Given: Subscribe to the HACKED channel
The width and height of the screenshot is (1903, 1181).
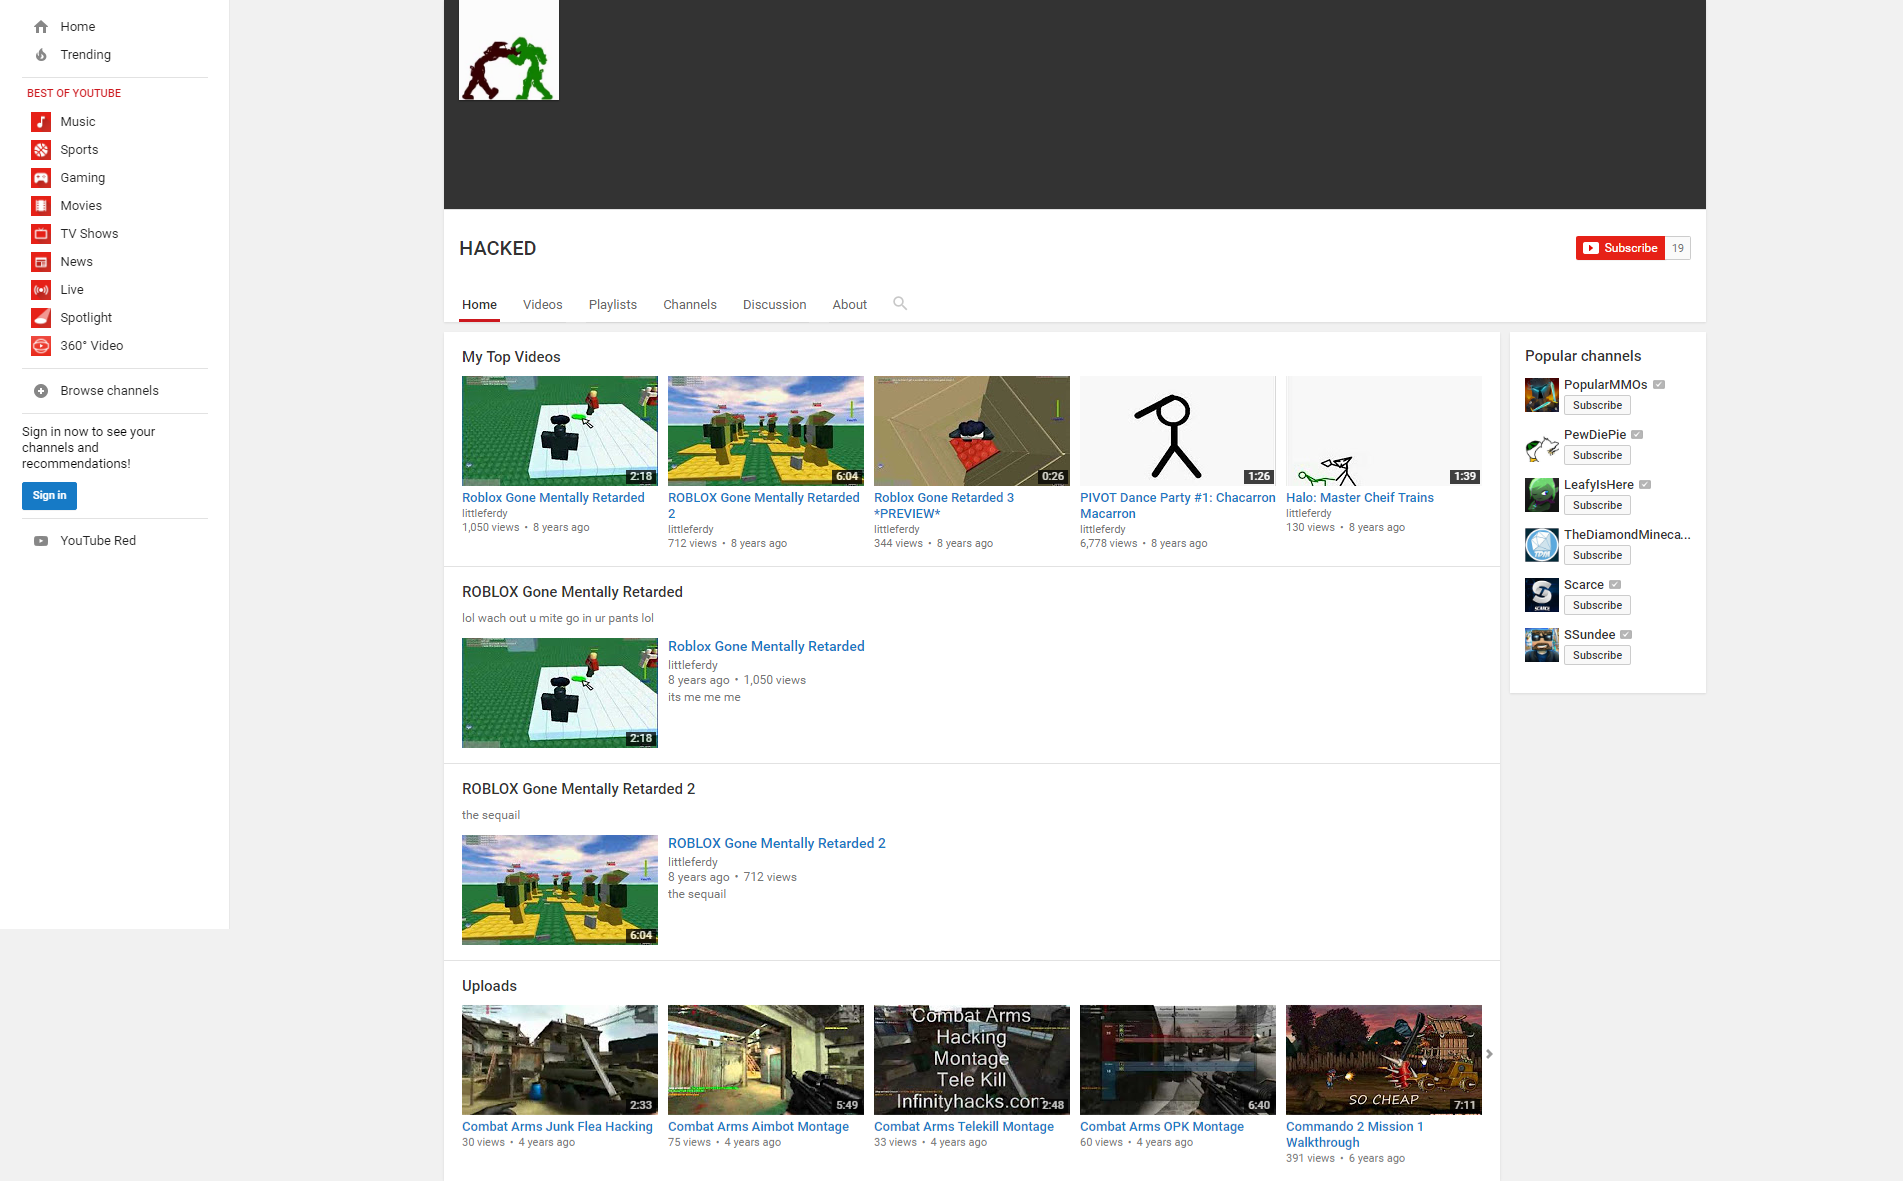Looking at the screenshot, I should click(x=1620, y=248).
